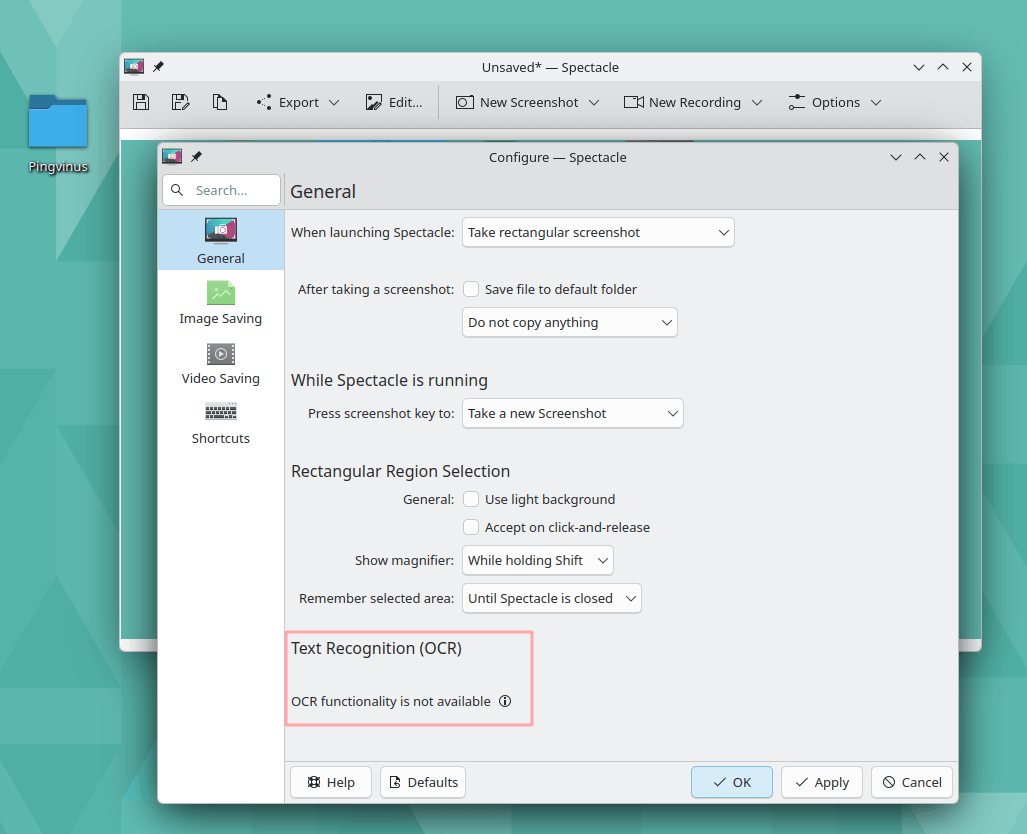
Task: Open the Options menu in toolbar
Action: coord(835,102)
